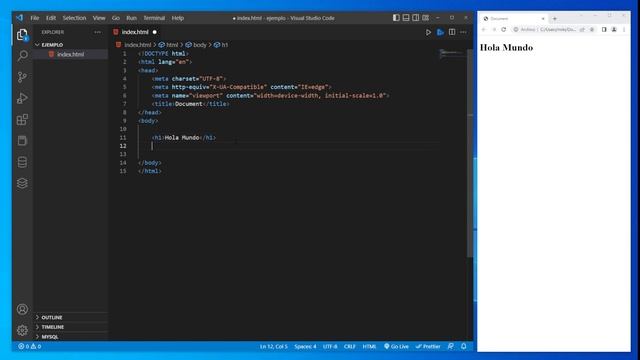
Task: Change language mode via HTML status item
Action: [x=369, y=346]
